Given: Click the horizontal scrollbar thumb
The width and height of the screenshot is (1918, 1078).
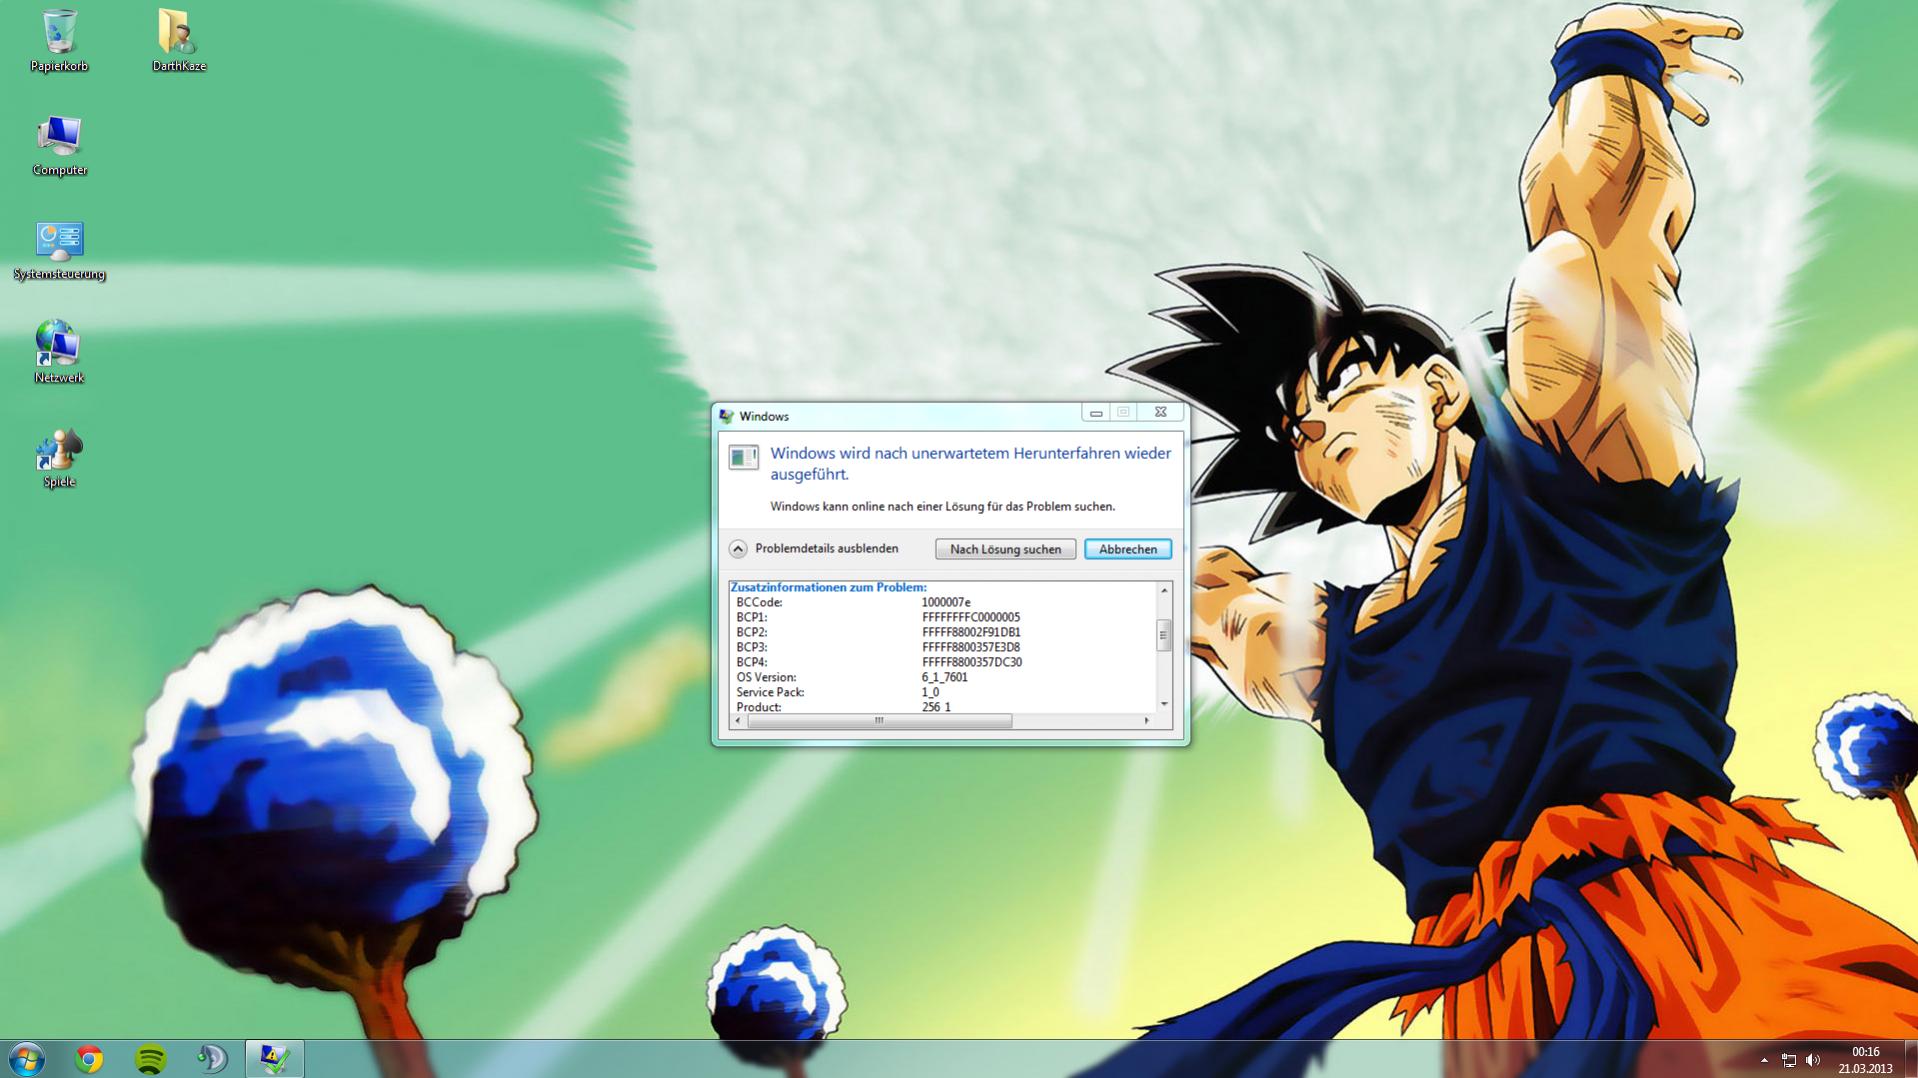Looking at the screenshot, I should [879, 721].
